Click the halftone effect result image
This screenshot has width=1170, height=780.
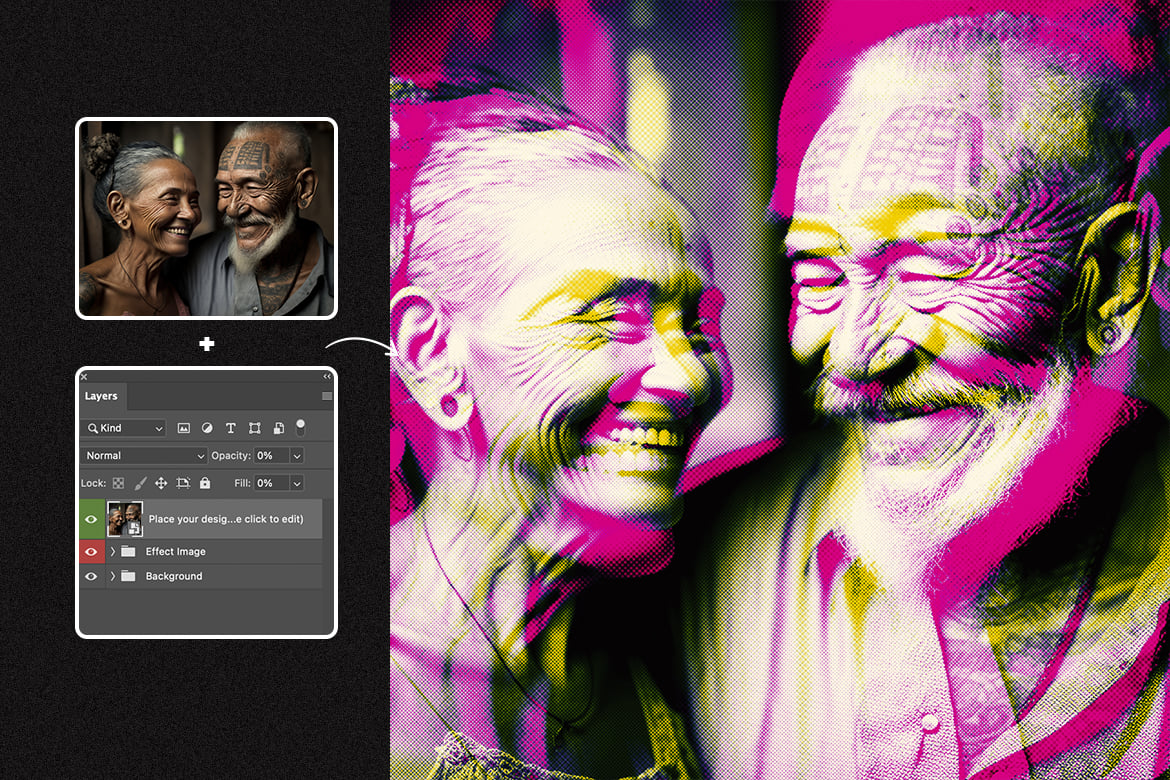pos(780,390)
